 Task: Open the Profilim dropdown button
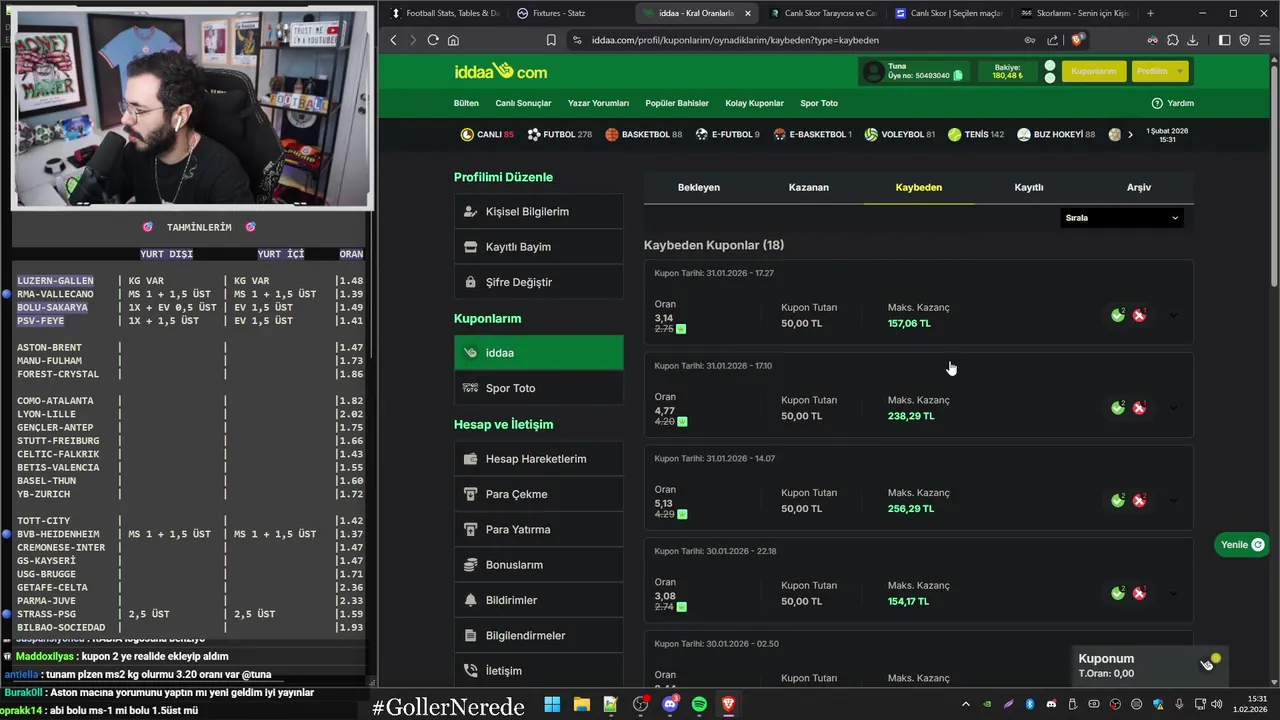tap(1160, 71)
